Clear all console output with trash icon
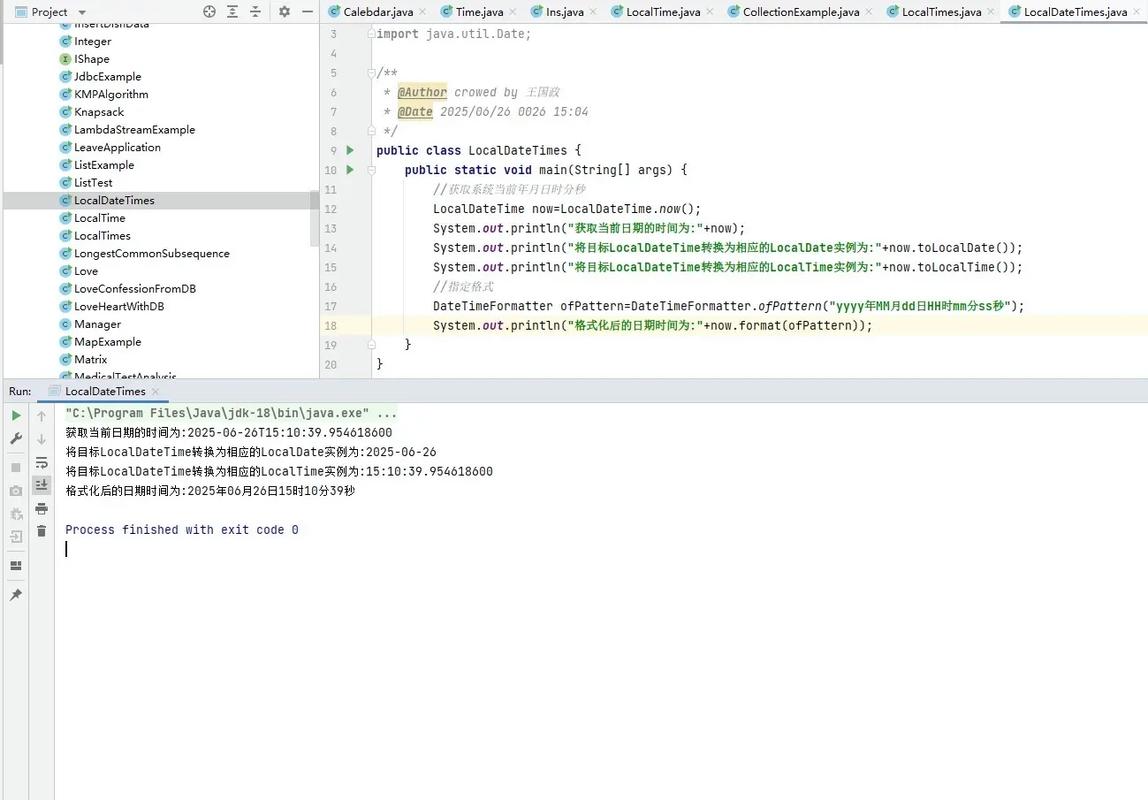 pos(41,530)
